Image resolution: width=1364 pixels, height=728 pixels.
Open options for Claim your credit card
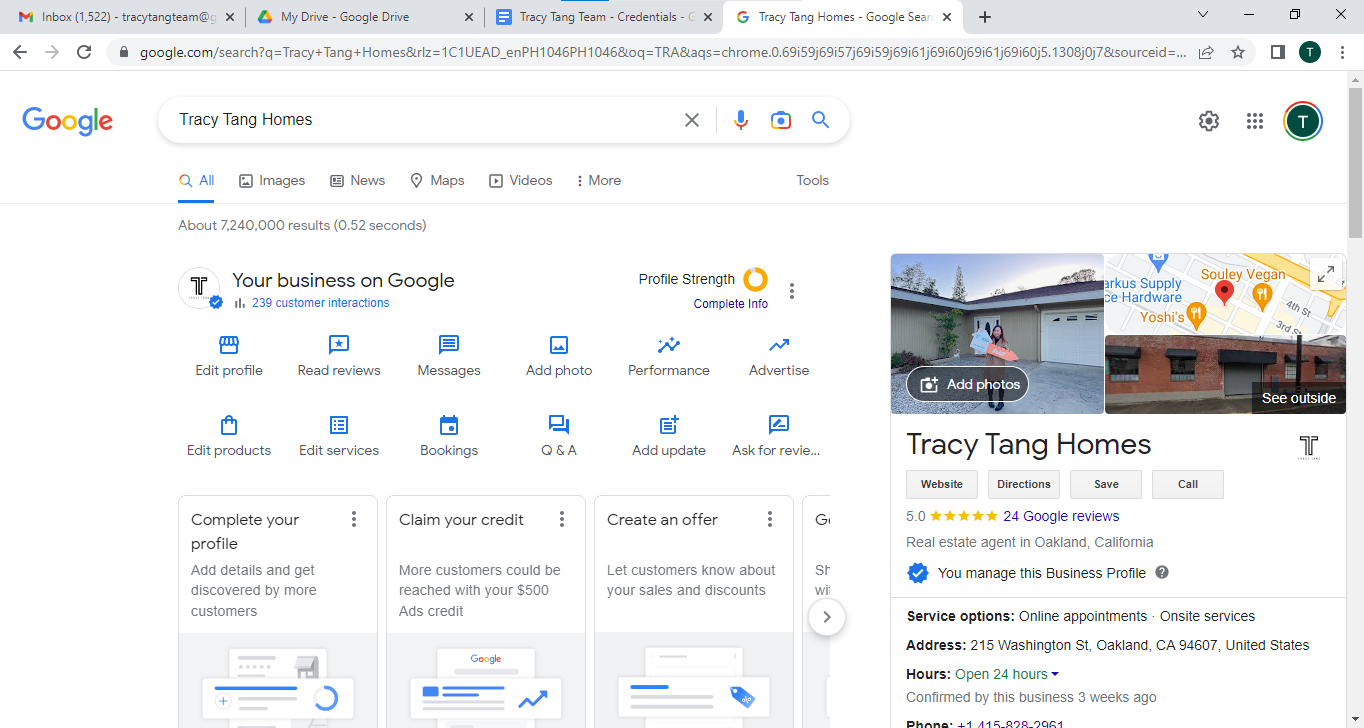pos(562,519)
